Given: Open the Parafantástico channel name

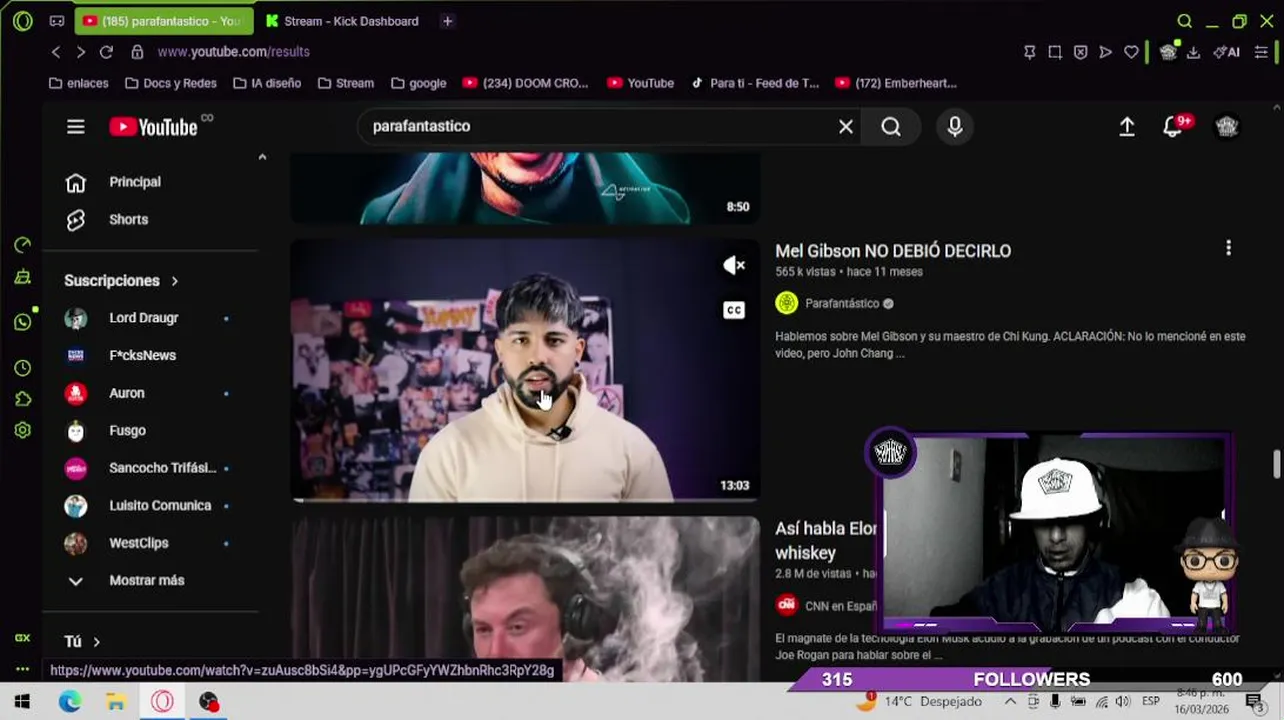Looking at the screenshot, I should [842, 303].
